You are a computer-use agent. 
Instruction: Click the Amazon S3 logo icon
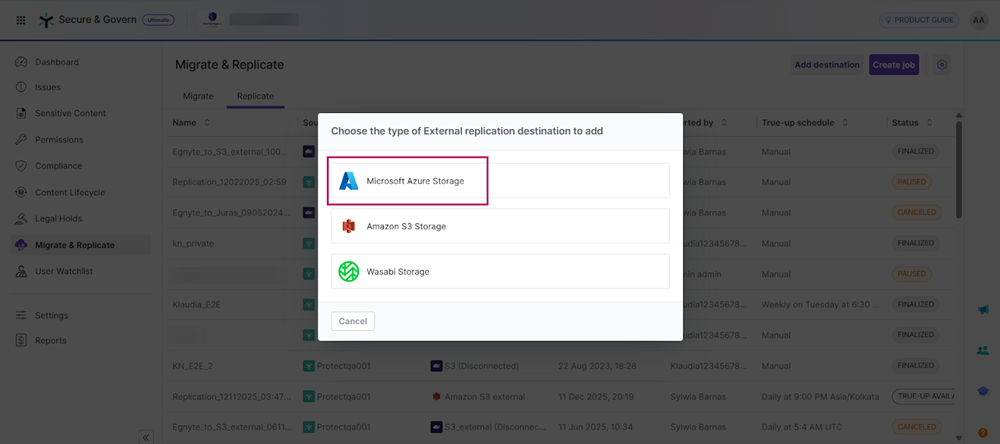pos(348,226)
